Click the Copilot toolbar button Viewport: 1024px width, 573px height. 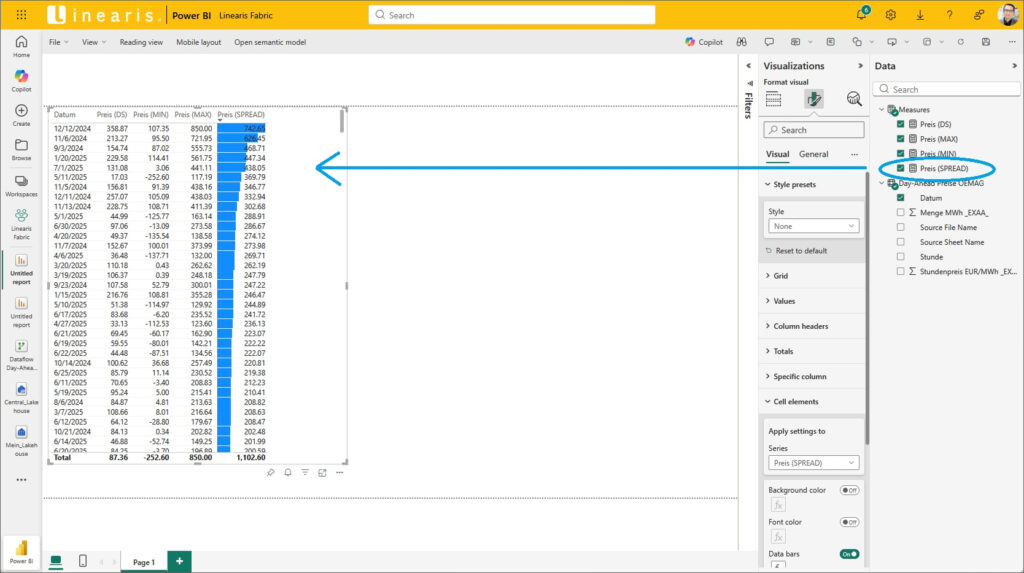pos(704,42)
